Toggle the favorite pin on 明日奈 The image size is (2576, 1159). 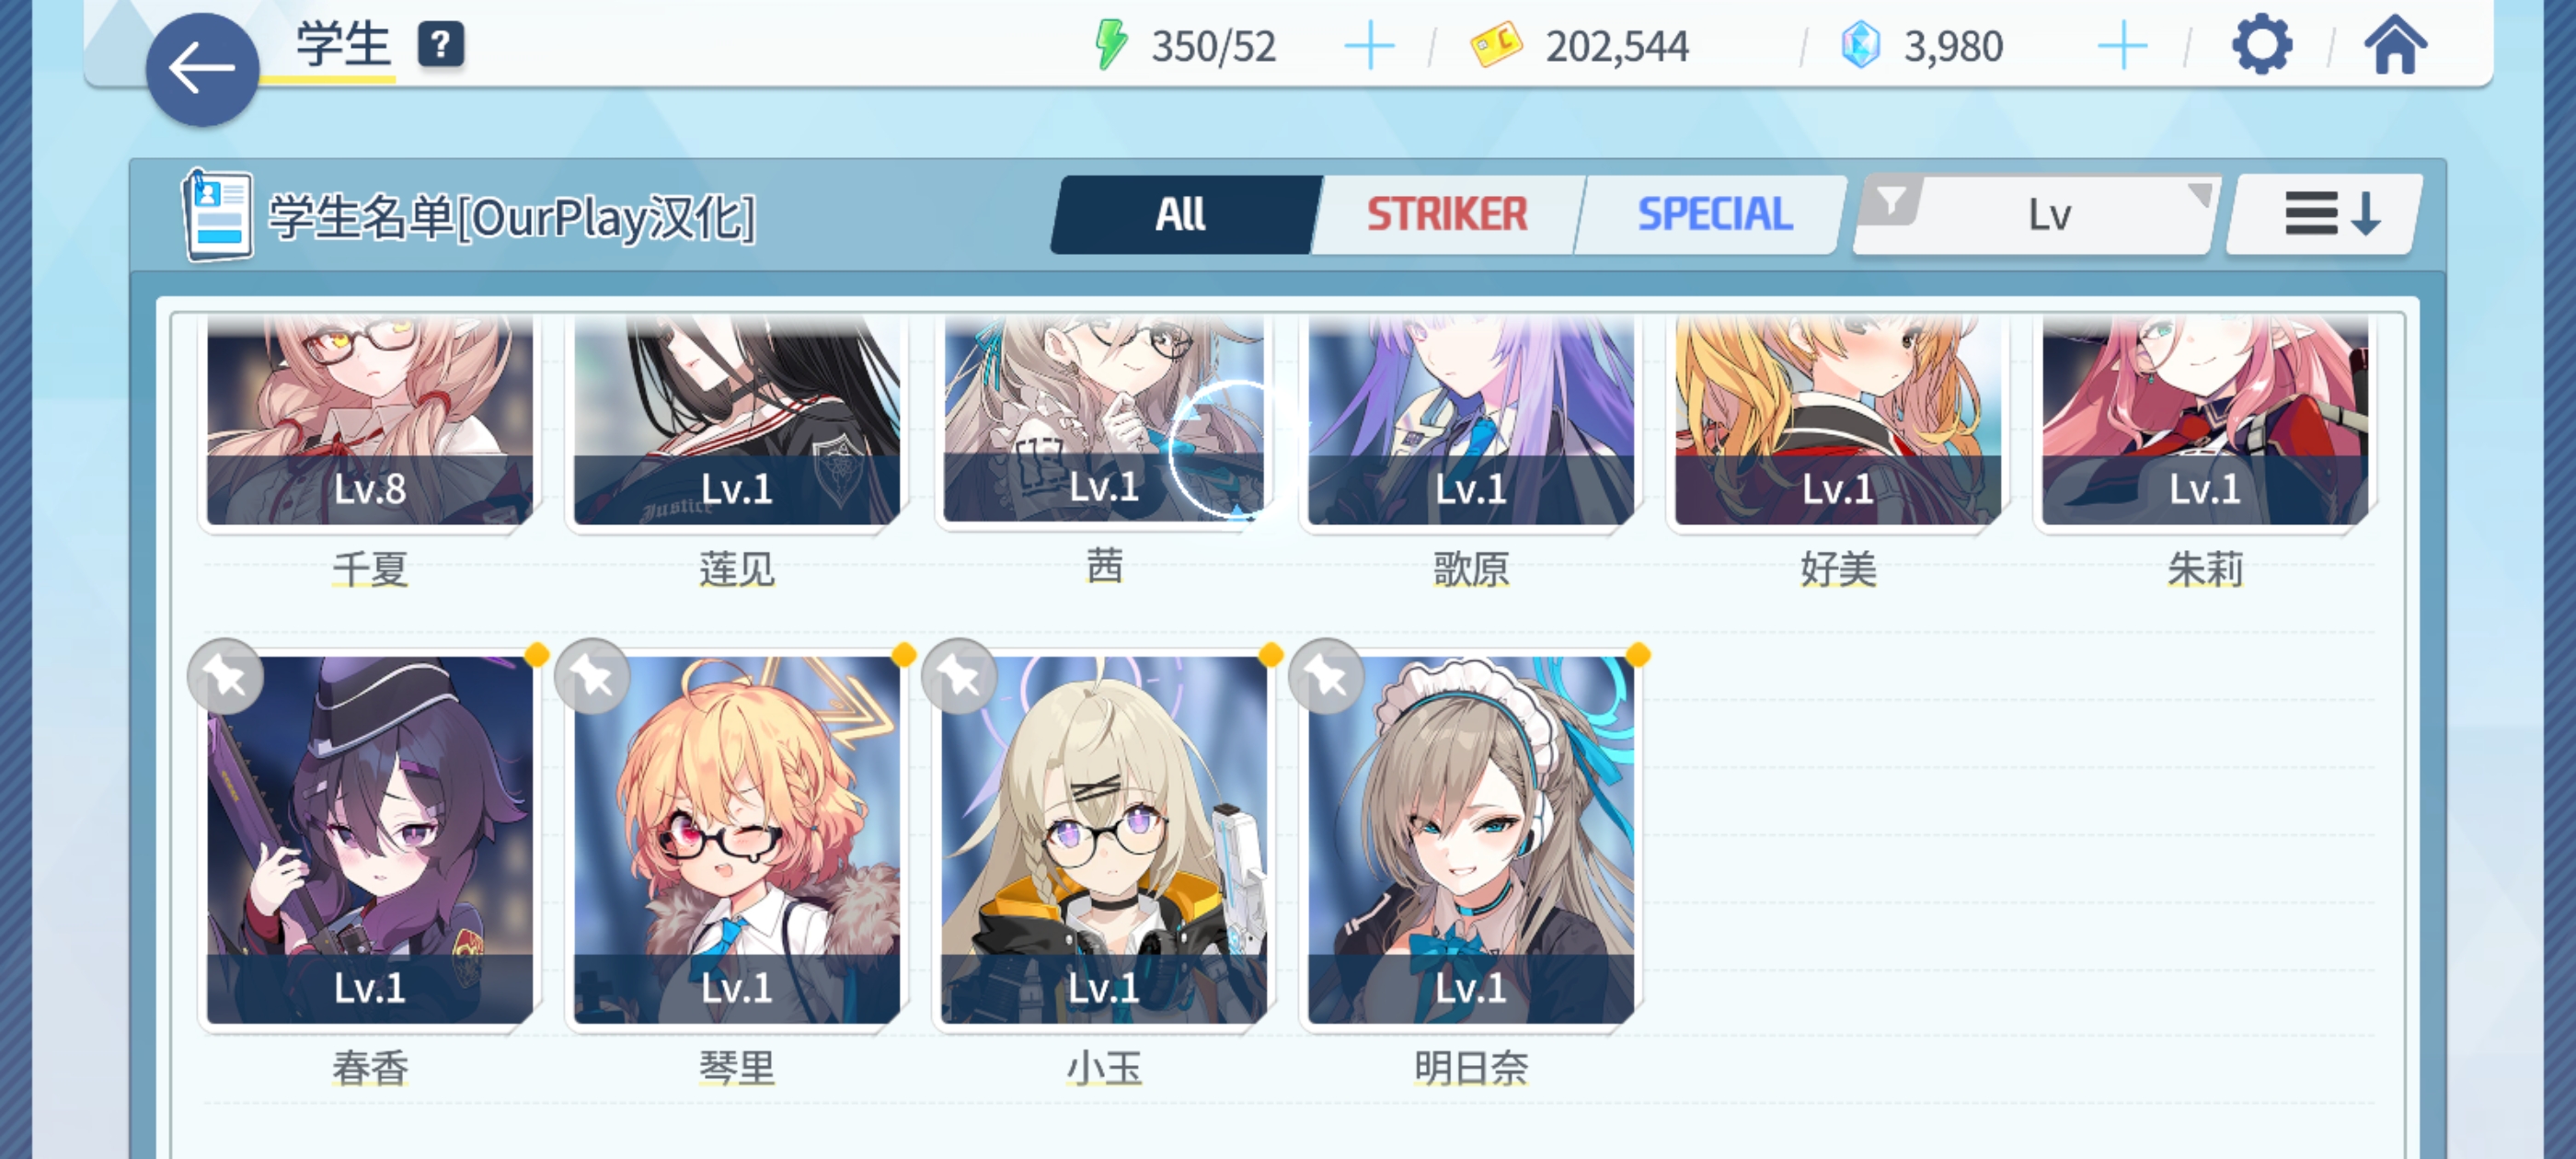click(x=1327, y=677)
